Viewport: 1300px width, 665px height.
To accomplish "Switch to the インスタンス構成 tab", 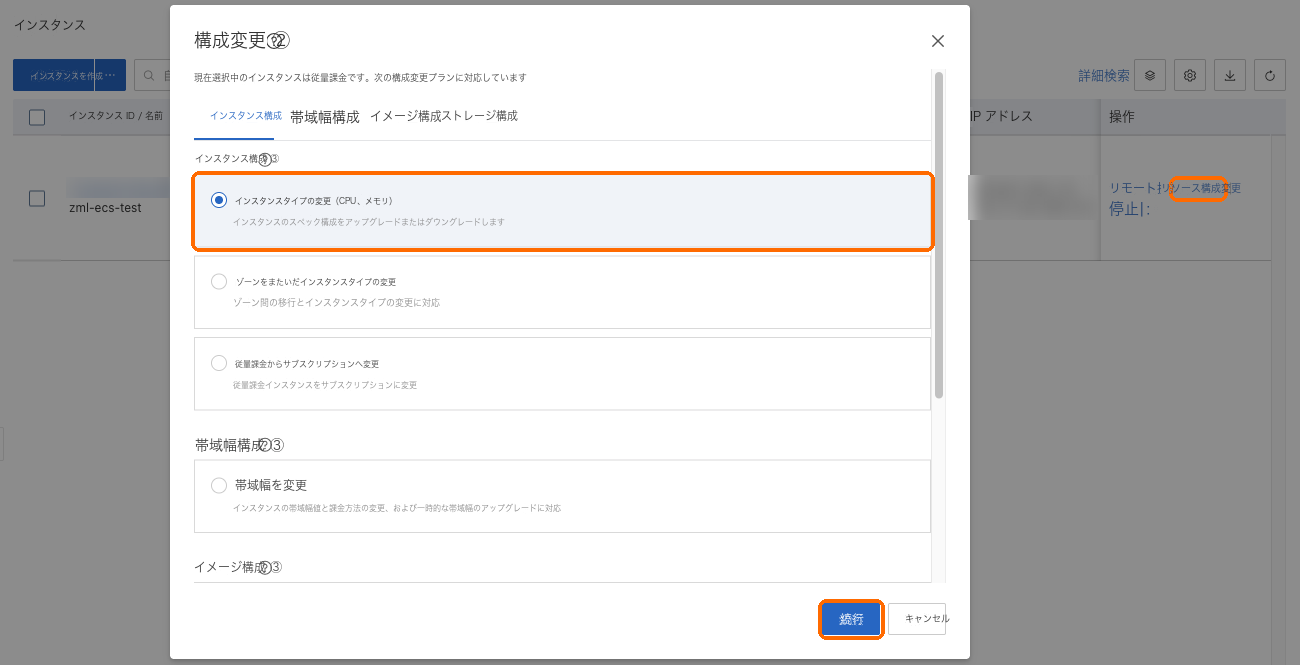I will point(245,116).
